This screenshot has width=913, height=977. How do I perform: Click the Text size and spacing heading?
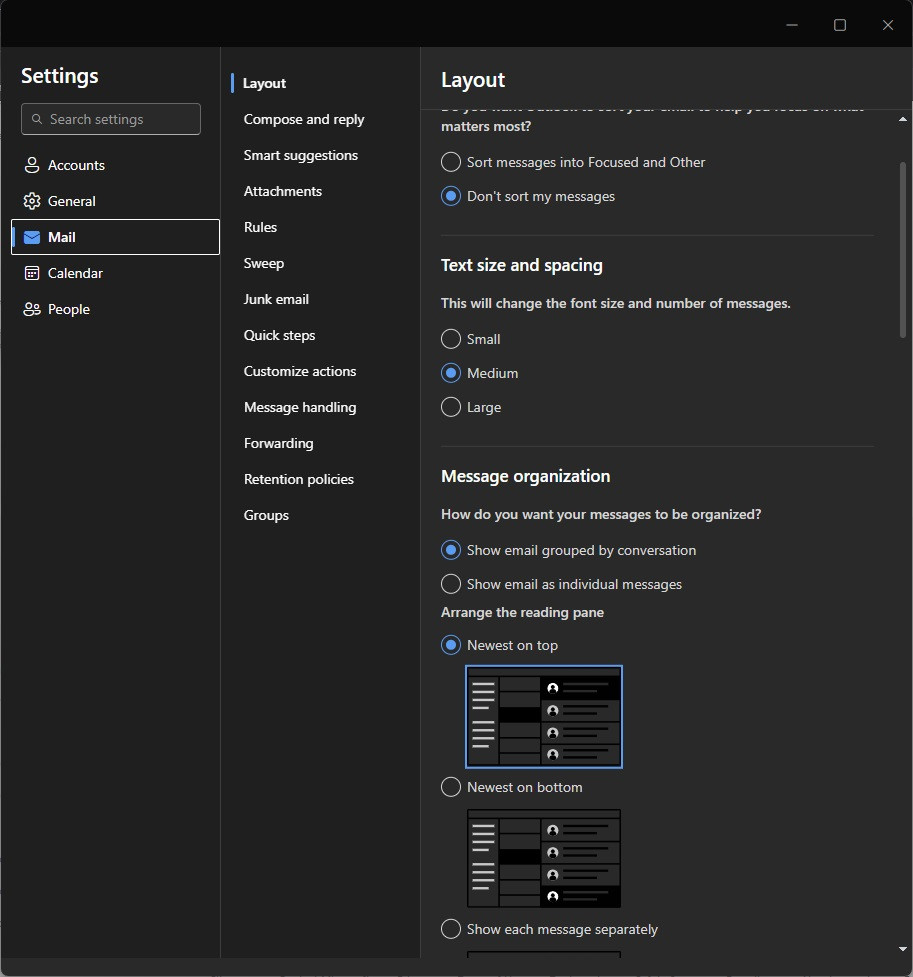(522, 265)
